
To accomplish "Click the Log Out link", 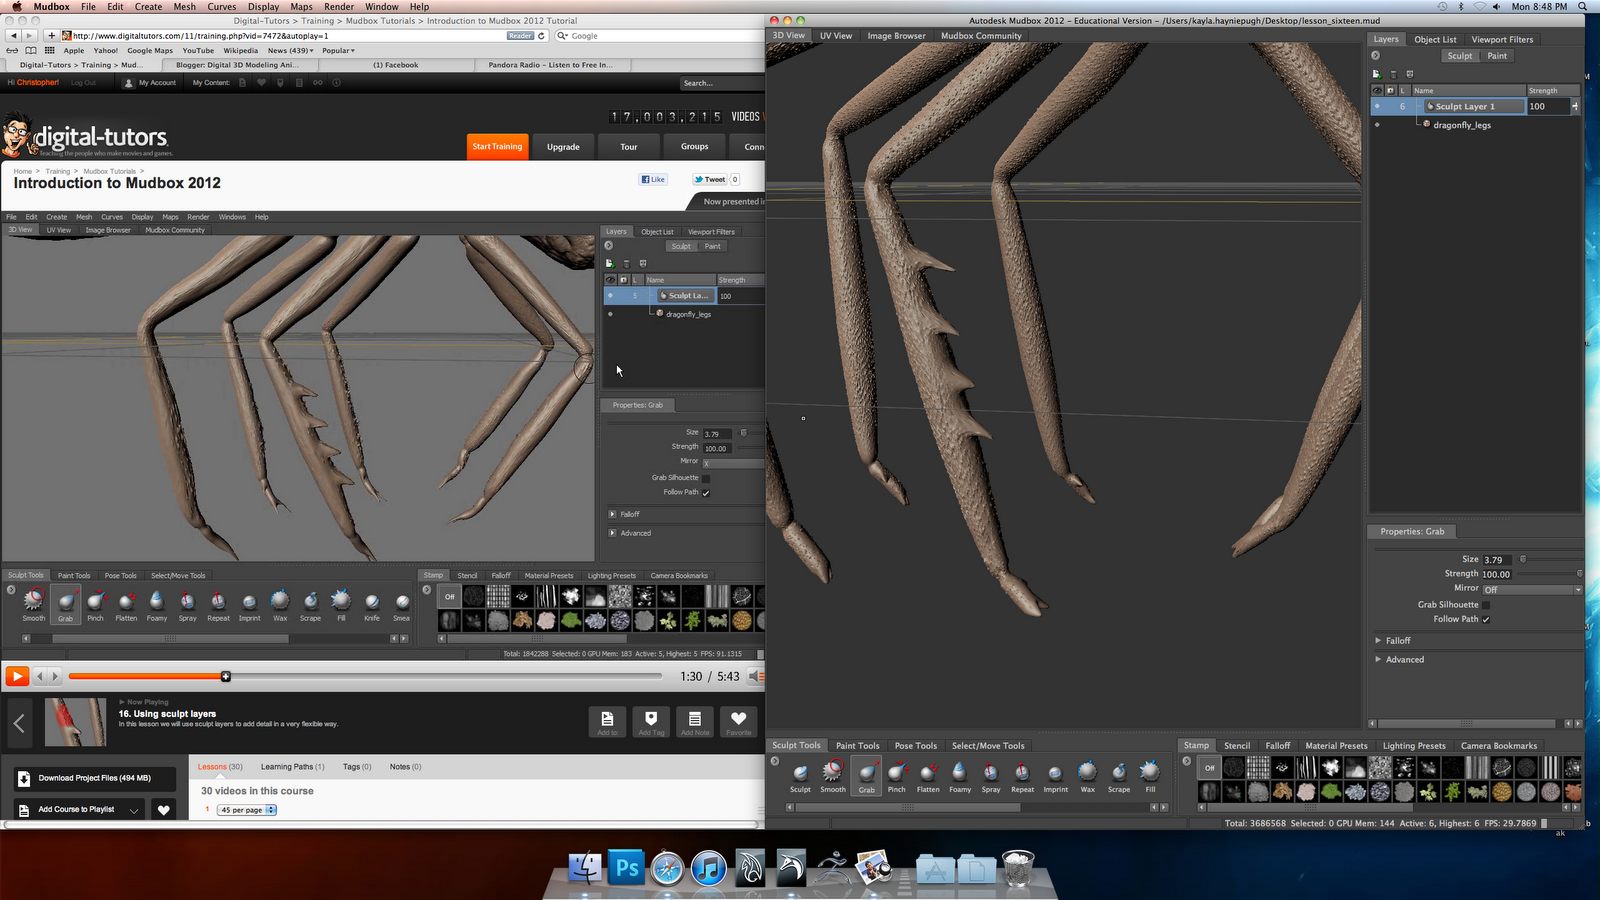I will coord(84,83).
